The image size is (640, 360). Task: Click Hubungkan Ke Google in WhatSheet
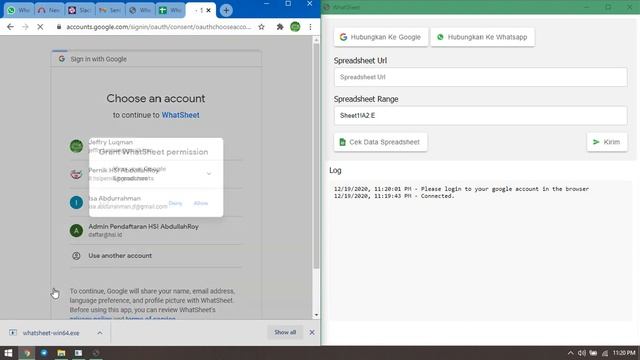tap(381, 37)
